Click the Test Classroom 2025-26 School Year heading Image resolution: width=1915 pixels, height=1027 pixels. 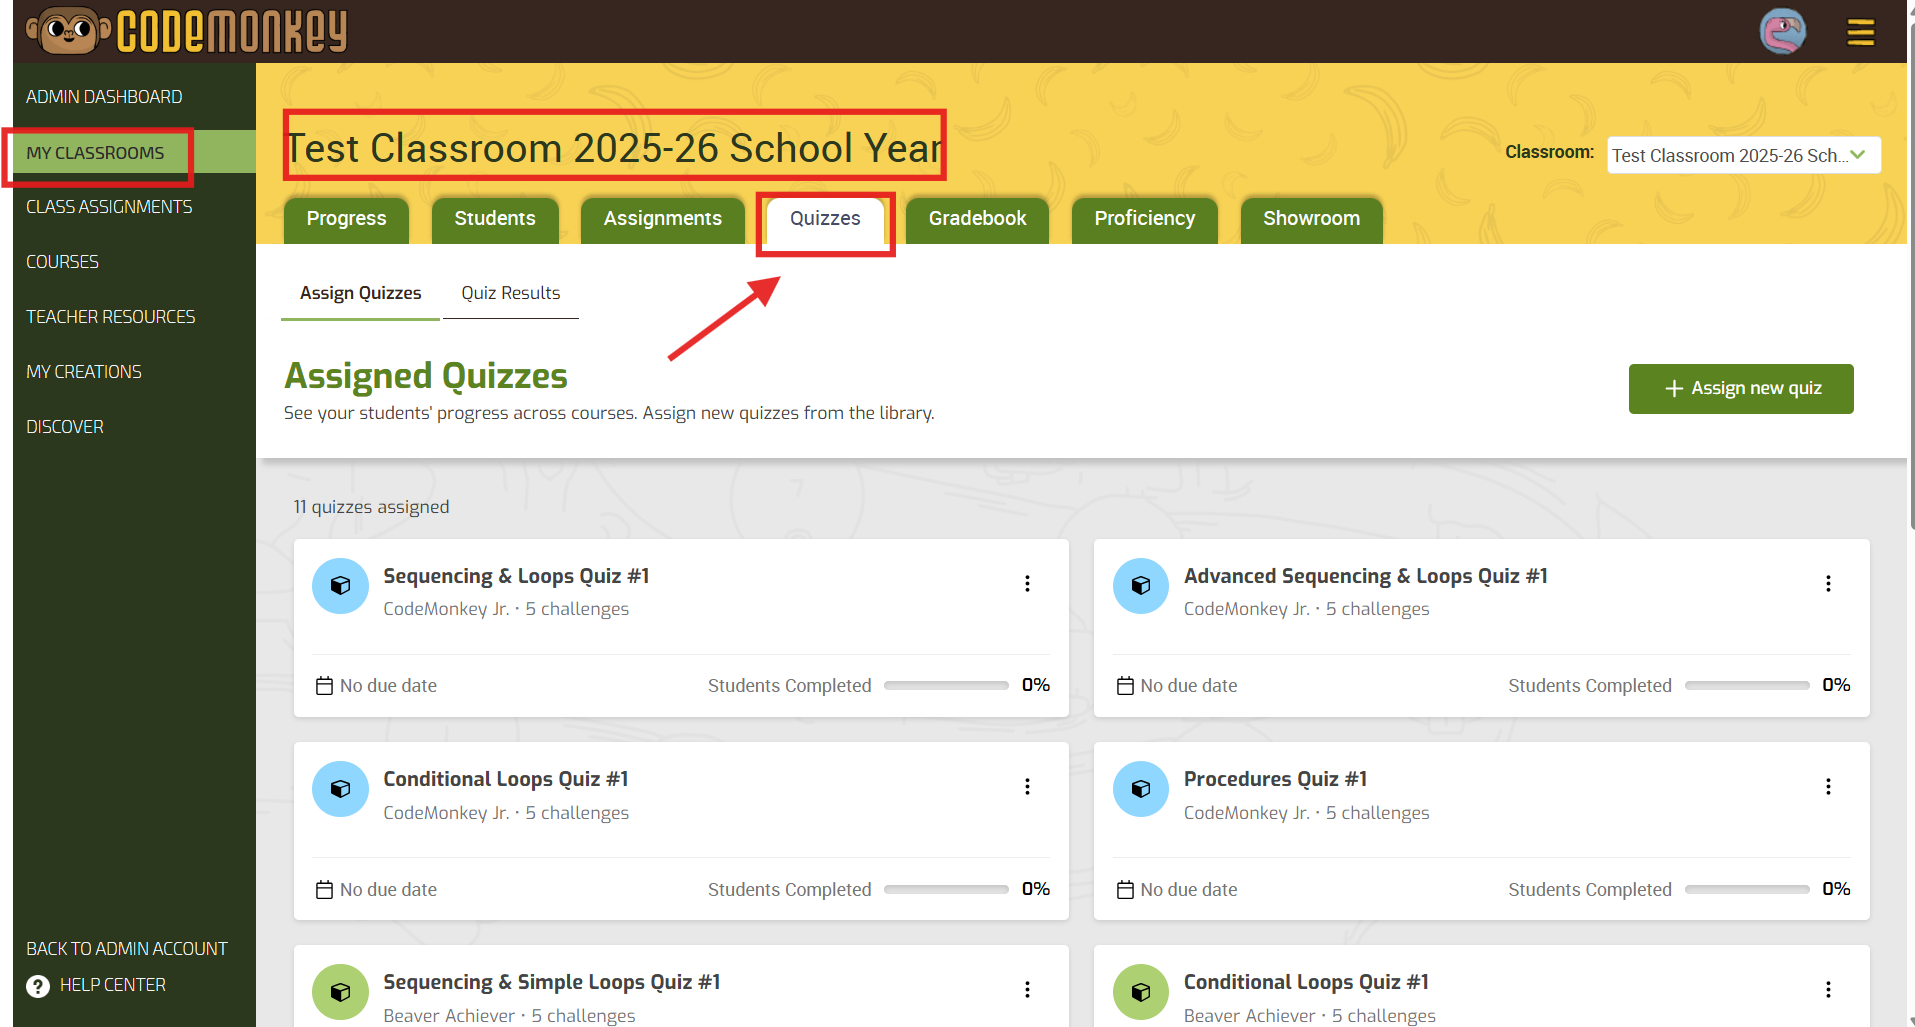click(614, 149)
